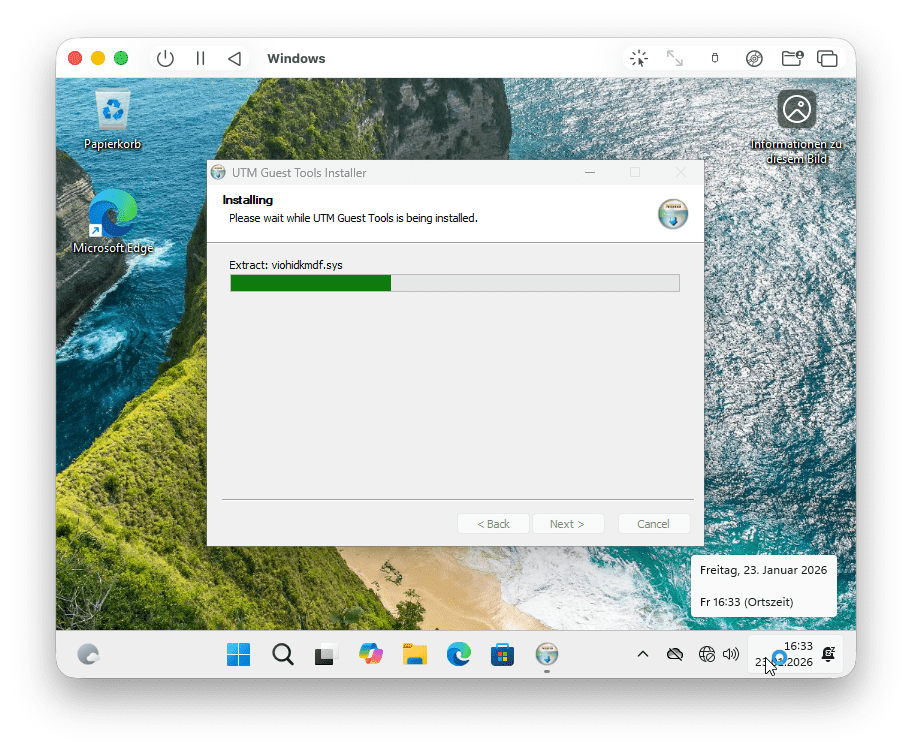Click the UTM power button icon

165,58
